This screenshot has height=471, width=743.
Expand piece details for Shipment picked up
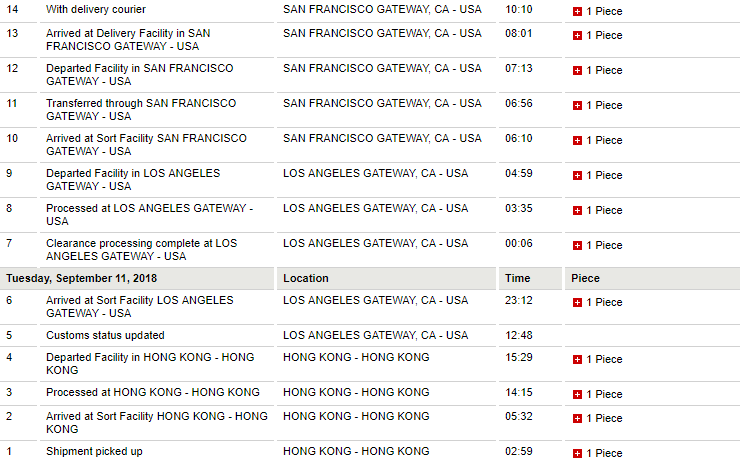click(577, 454)
